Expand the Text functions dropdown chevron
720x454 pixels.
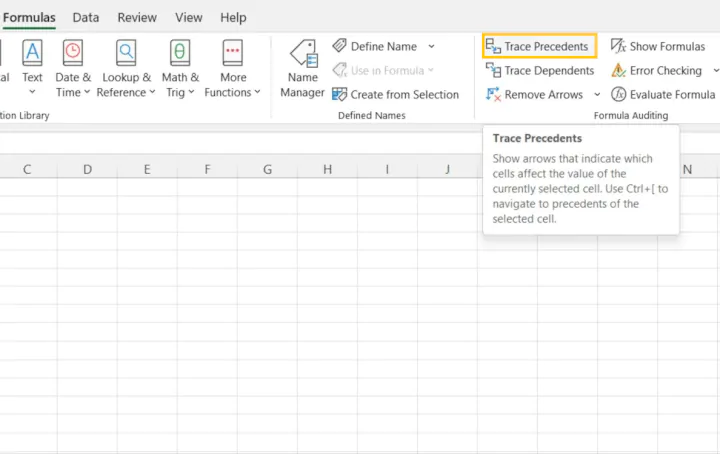(32, 92)
